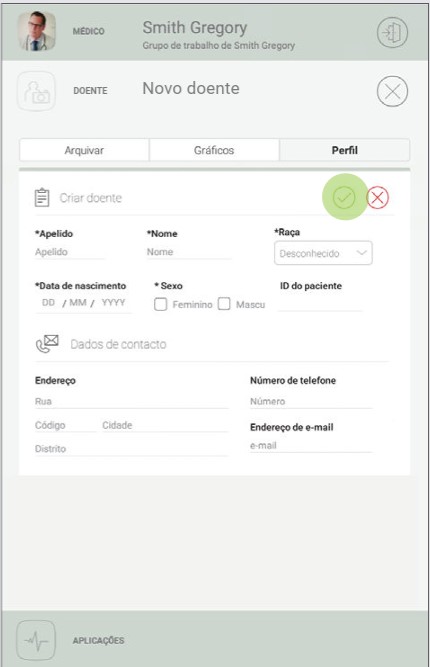Click the Grupo de trabalho de Smith Gregory text
Image resolution: width=430 pixels, height=667 pixels.
[219, 46]
